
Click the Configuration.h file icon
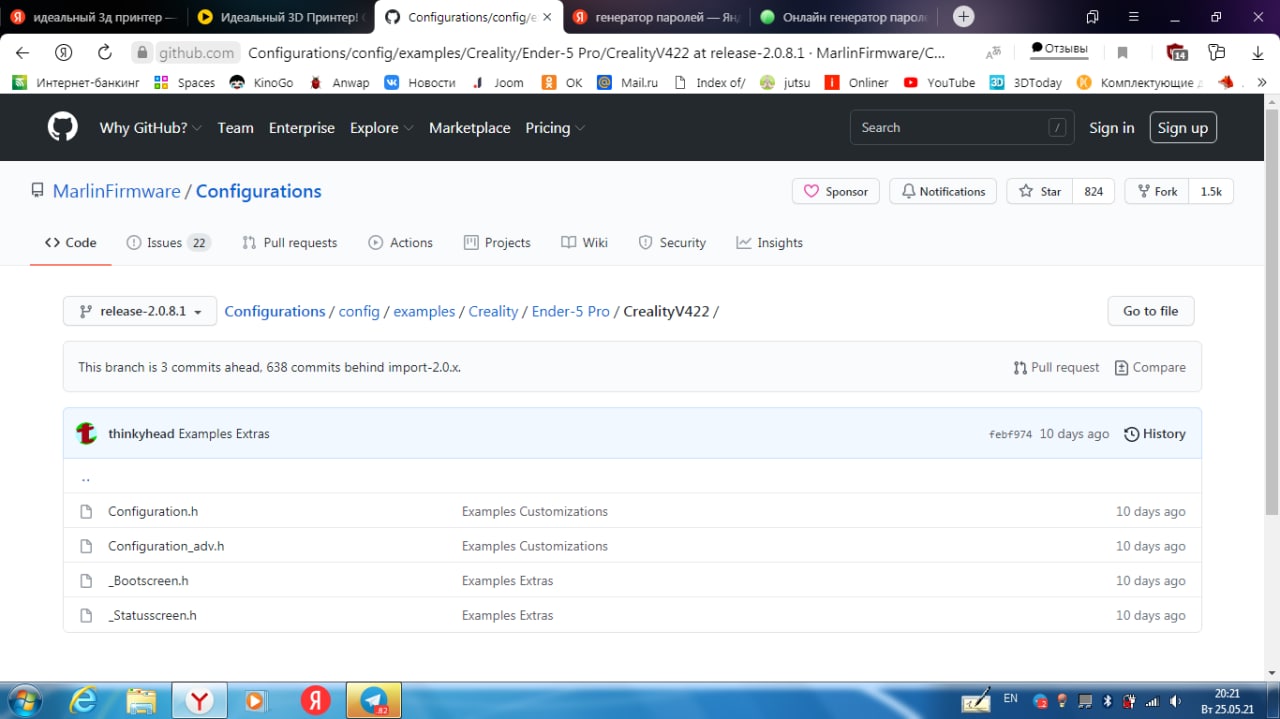(x=86, y=511)
